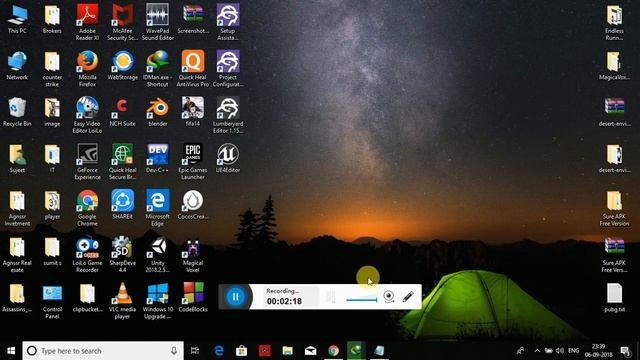Open the Brokers folder

52,19
